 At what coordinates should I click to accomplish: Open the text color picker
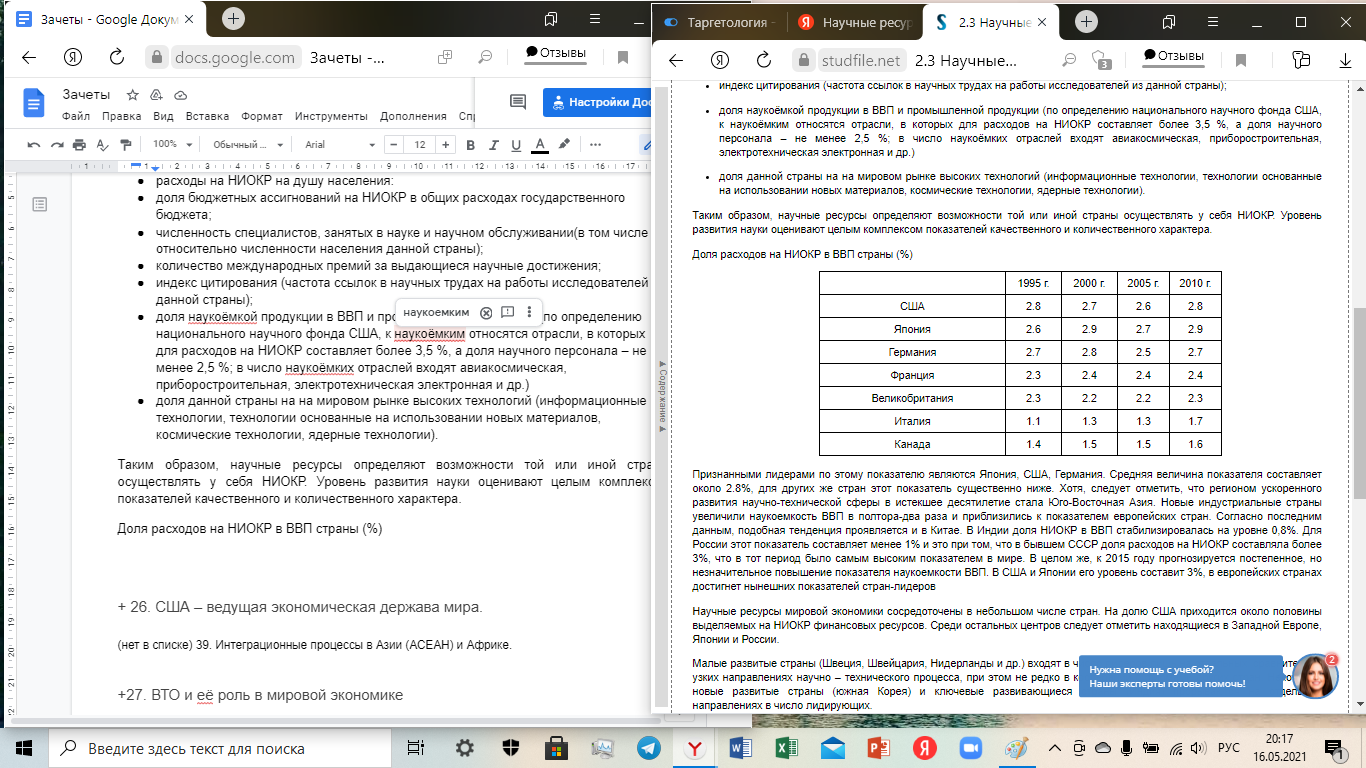tap(540, 144)
